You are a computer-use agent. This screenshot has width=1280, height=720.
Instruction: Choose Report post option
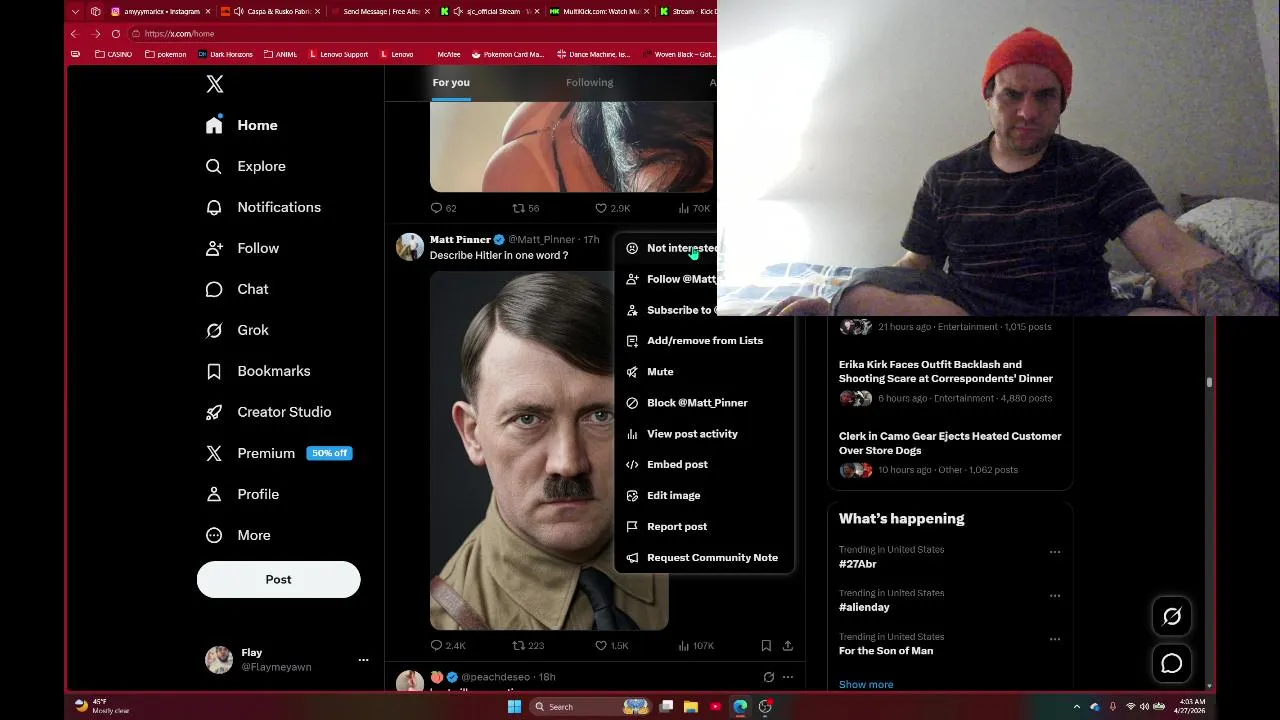tap(704, 527)
